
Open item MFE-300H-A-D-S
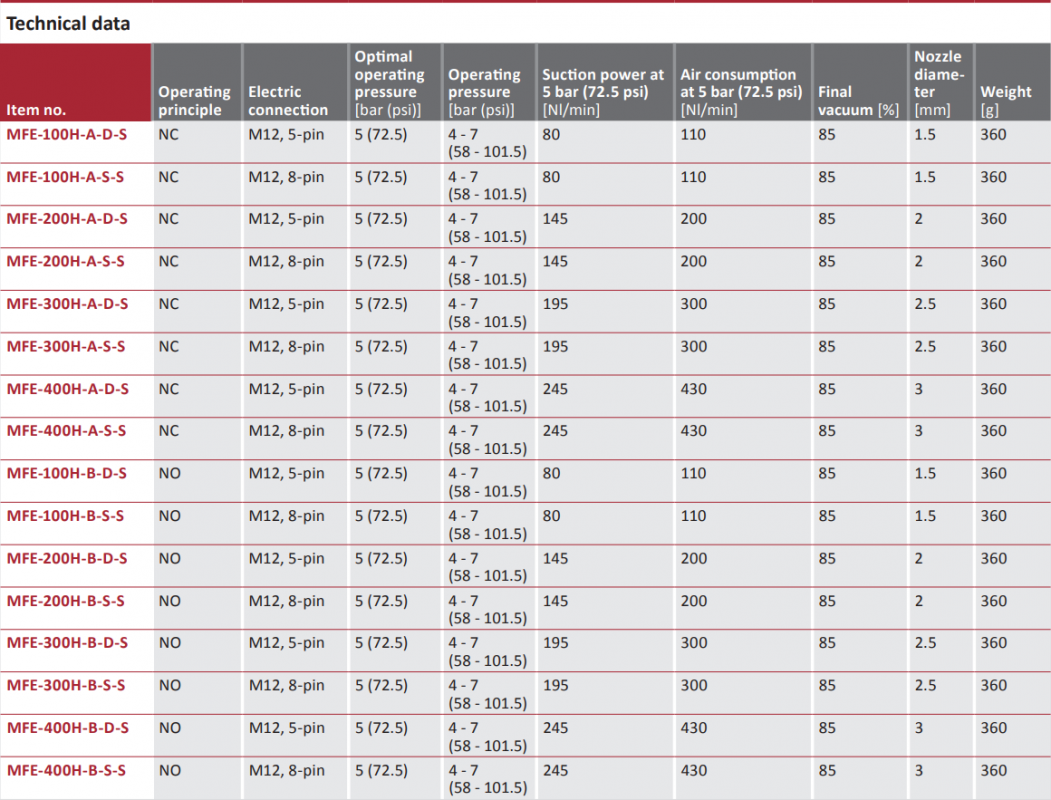[x=67, y=304]
